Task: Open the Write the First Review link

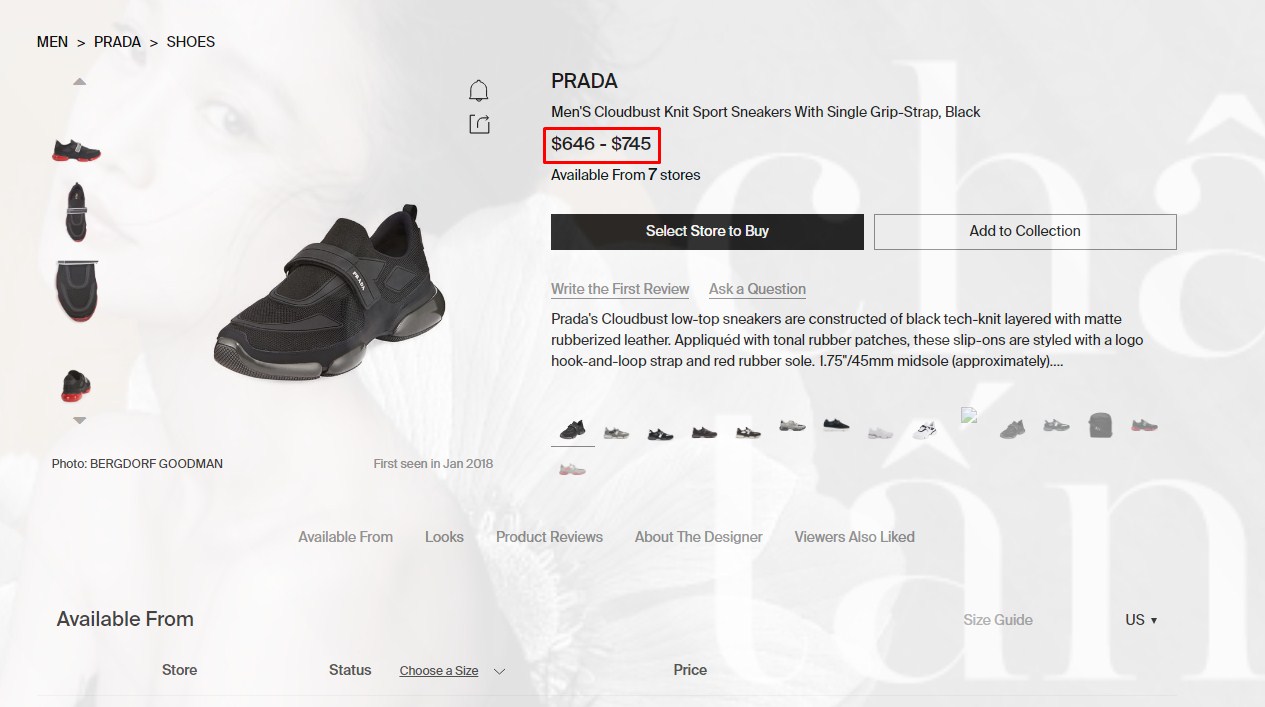Action: [620, 289]
